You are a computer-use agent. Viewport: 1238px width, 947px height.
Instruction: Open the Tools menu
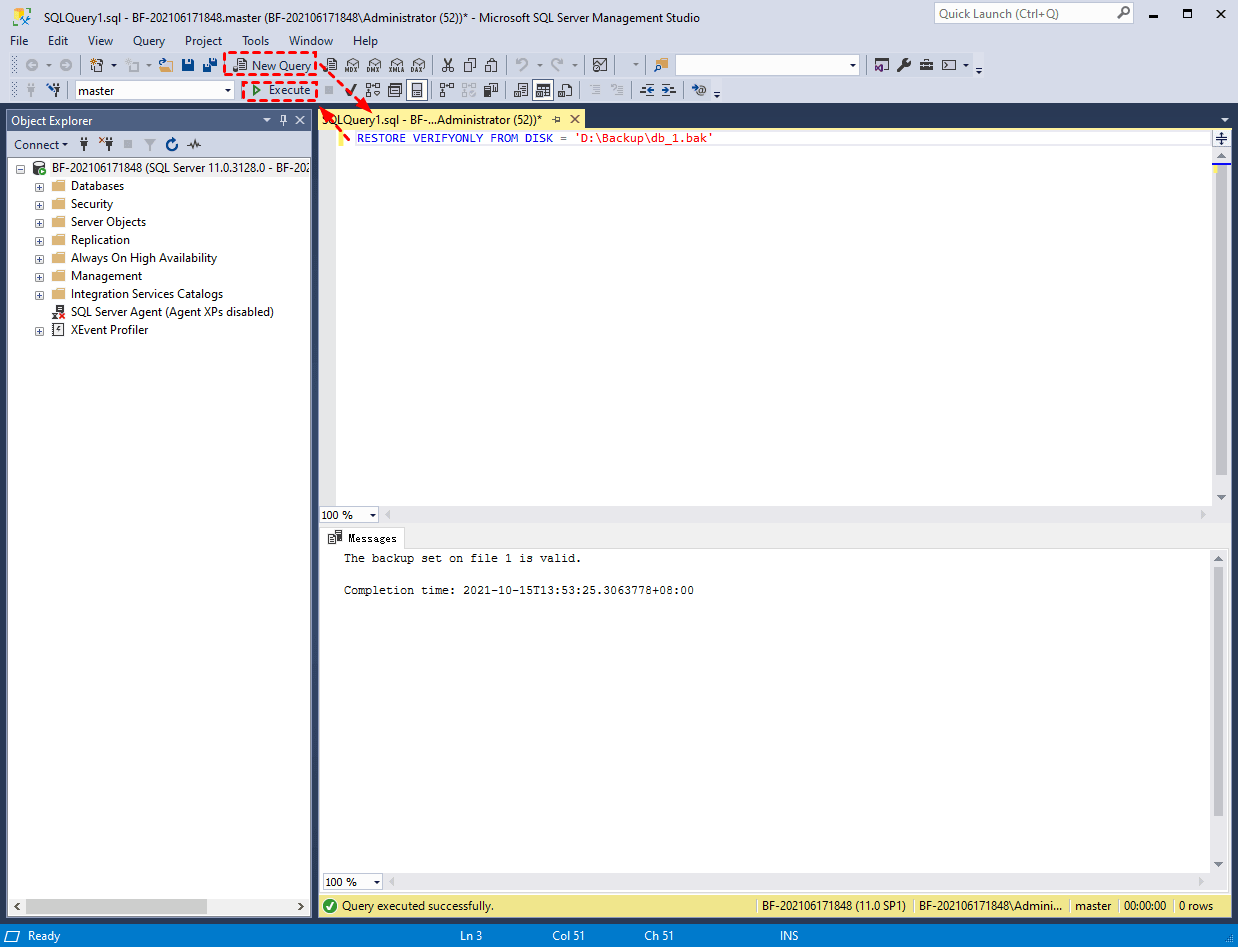[255, 41]
